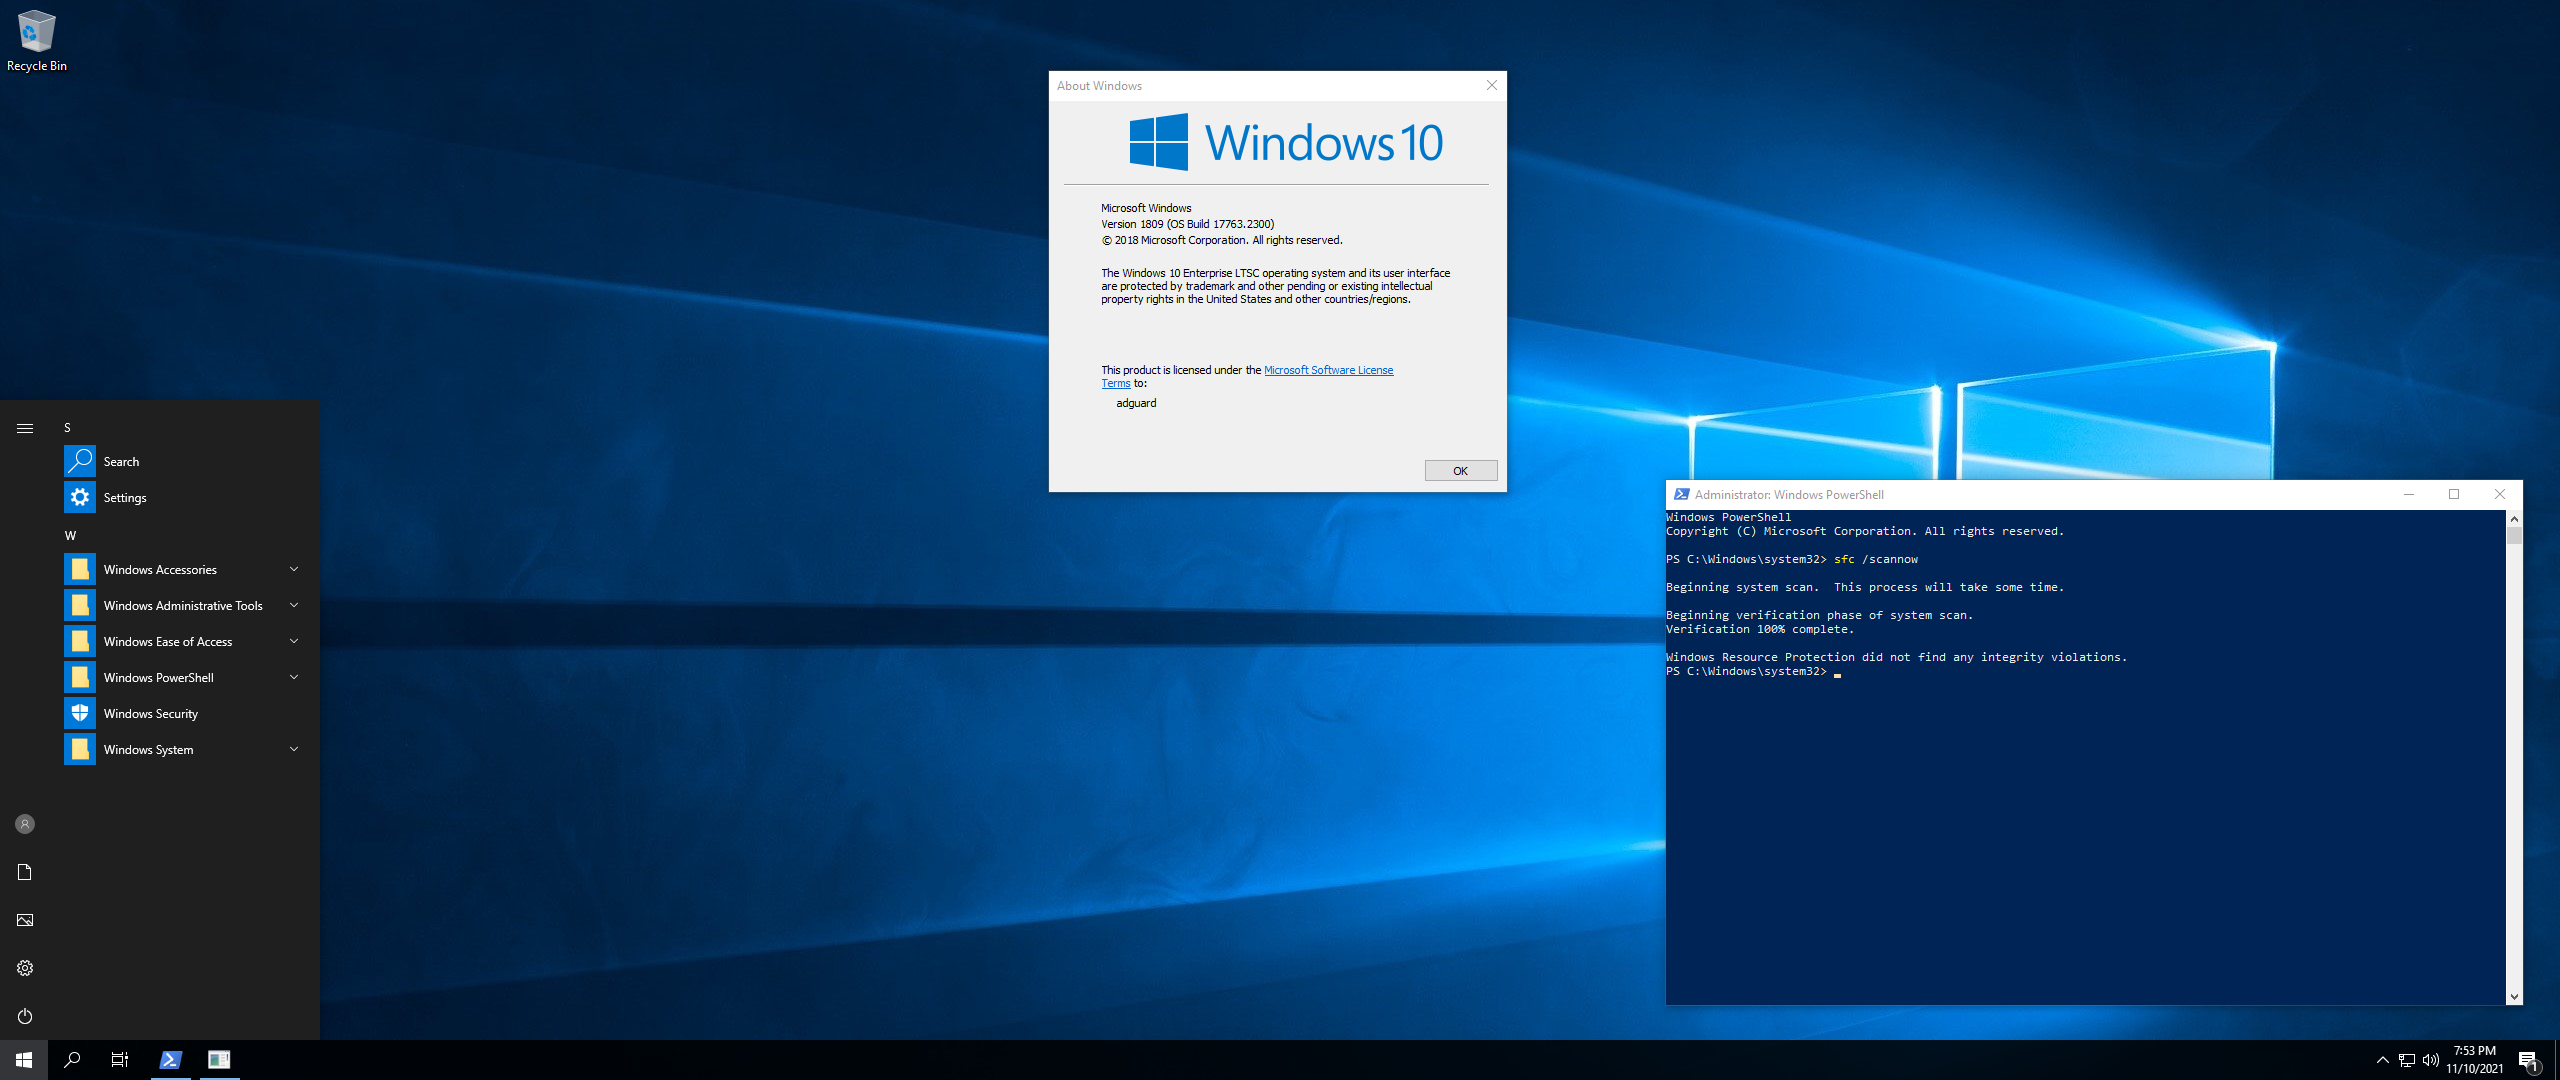Screen dimensions: 2560x1080
Task: Show hidden tray icons chevron
Action: point(2382,1060)
